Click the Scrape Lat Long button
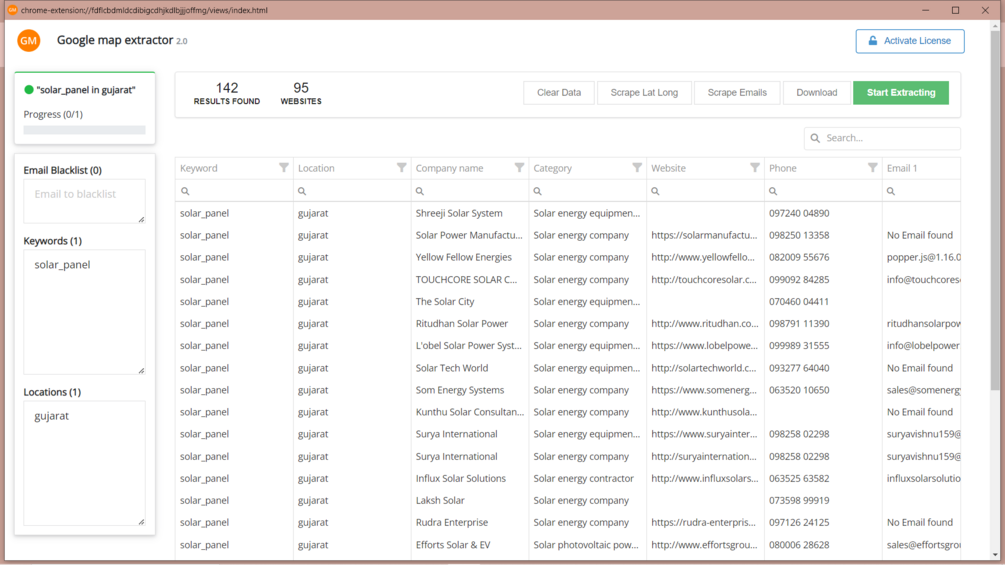 coord(644,93)
